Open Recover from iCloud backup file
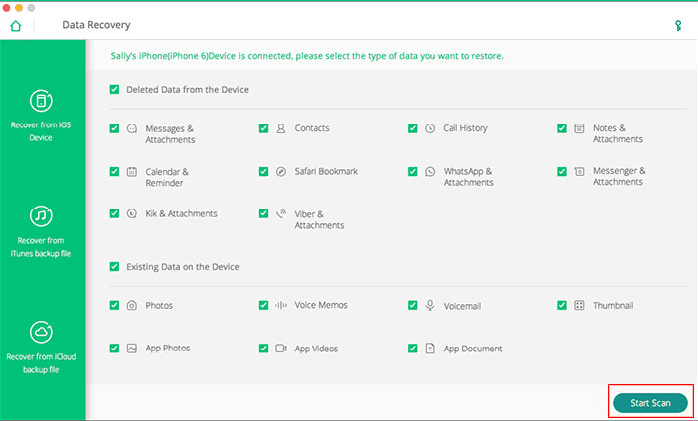The image size is (698, 421). coord(42,332)
